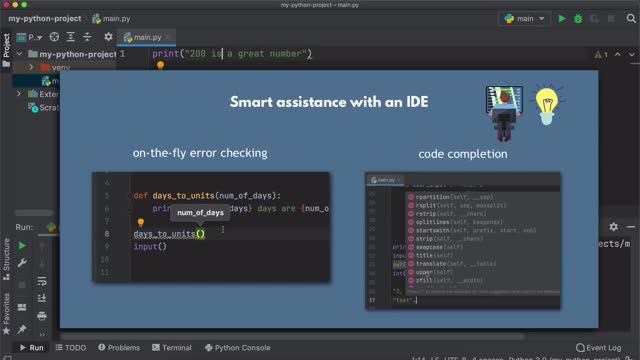The height and width of the screenshot is (360, 640).
Task: Open the Terminal tool window
Action: (171, 348)
